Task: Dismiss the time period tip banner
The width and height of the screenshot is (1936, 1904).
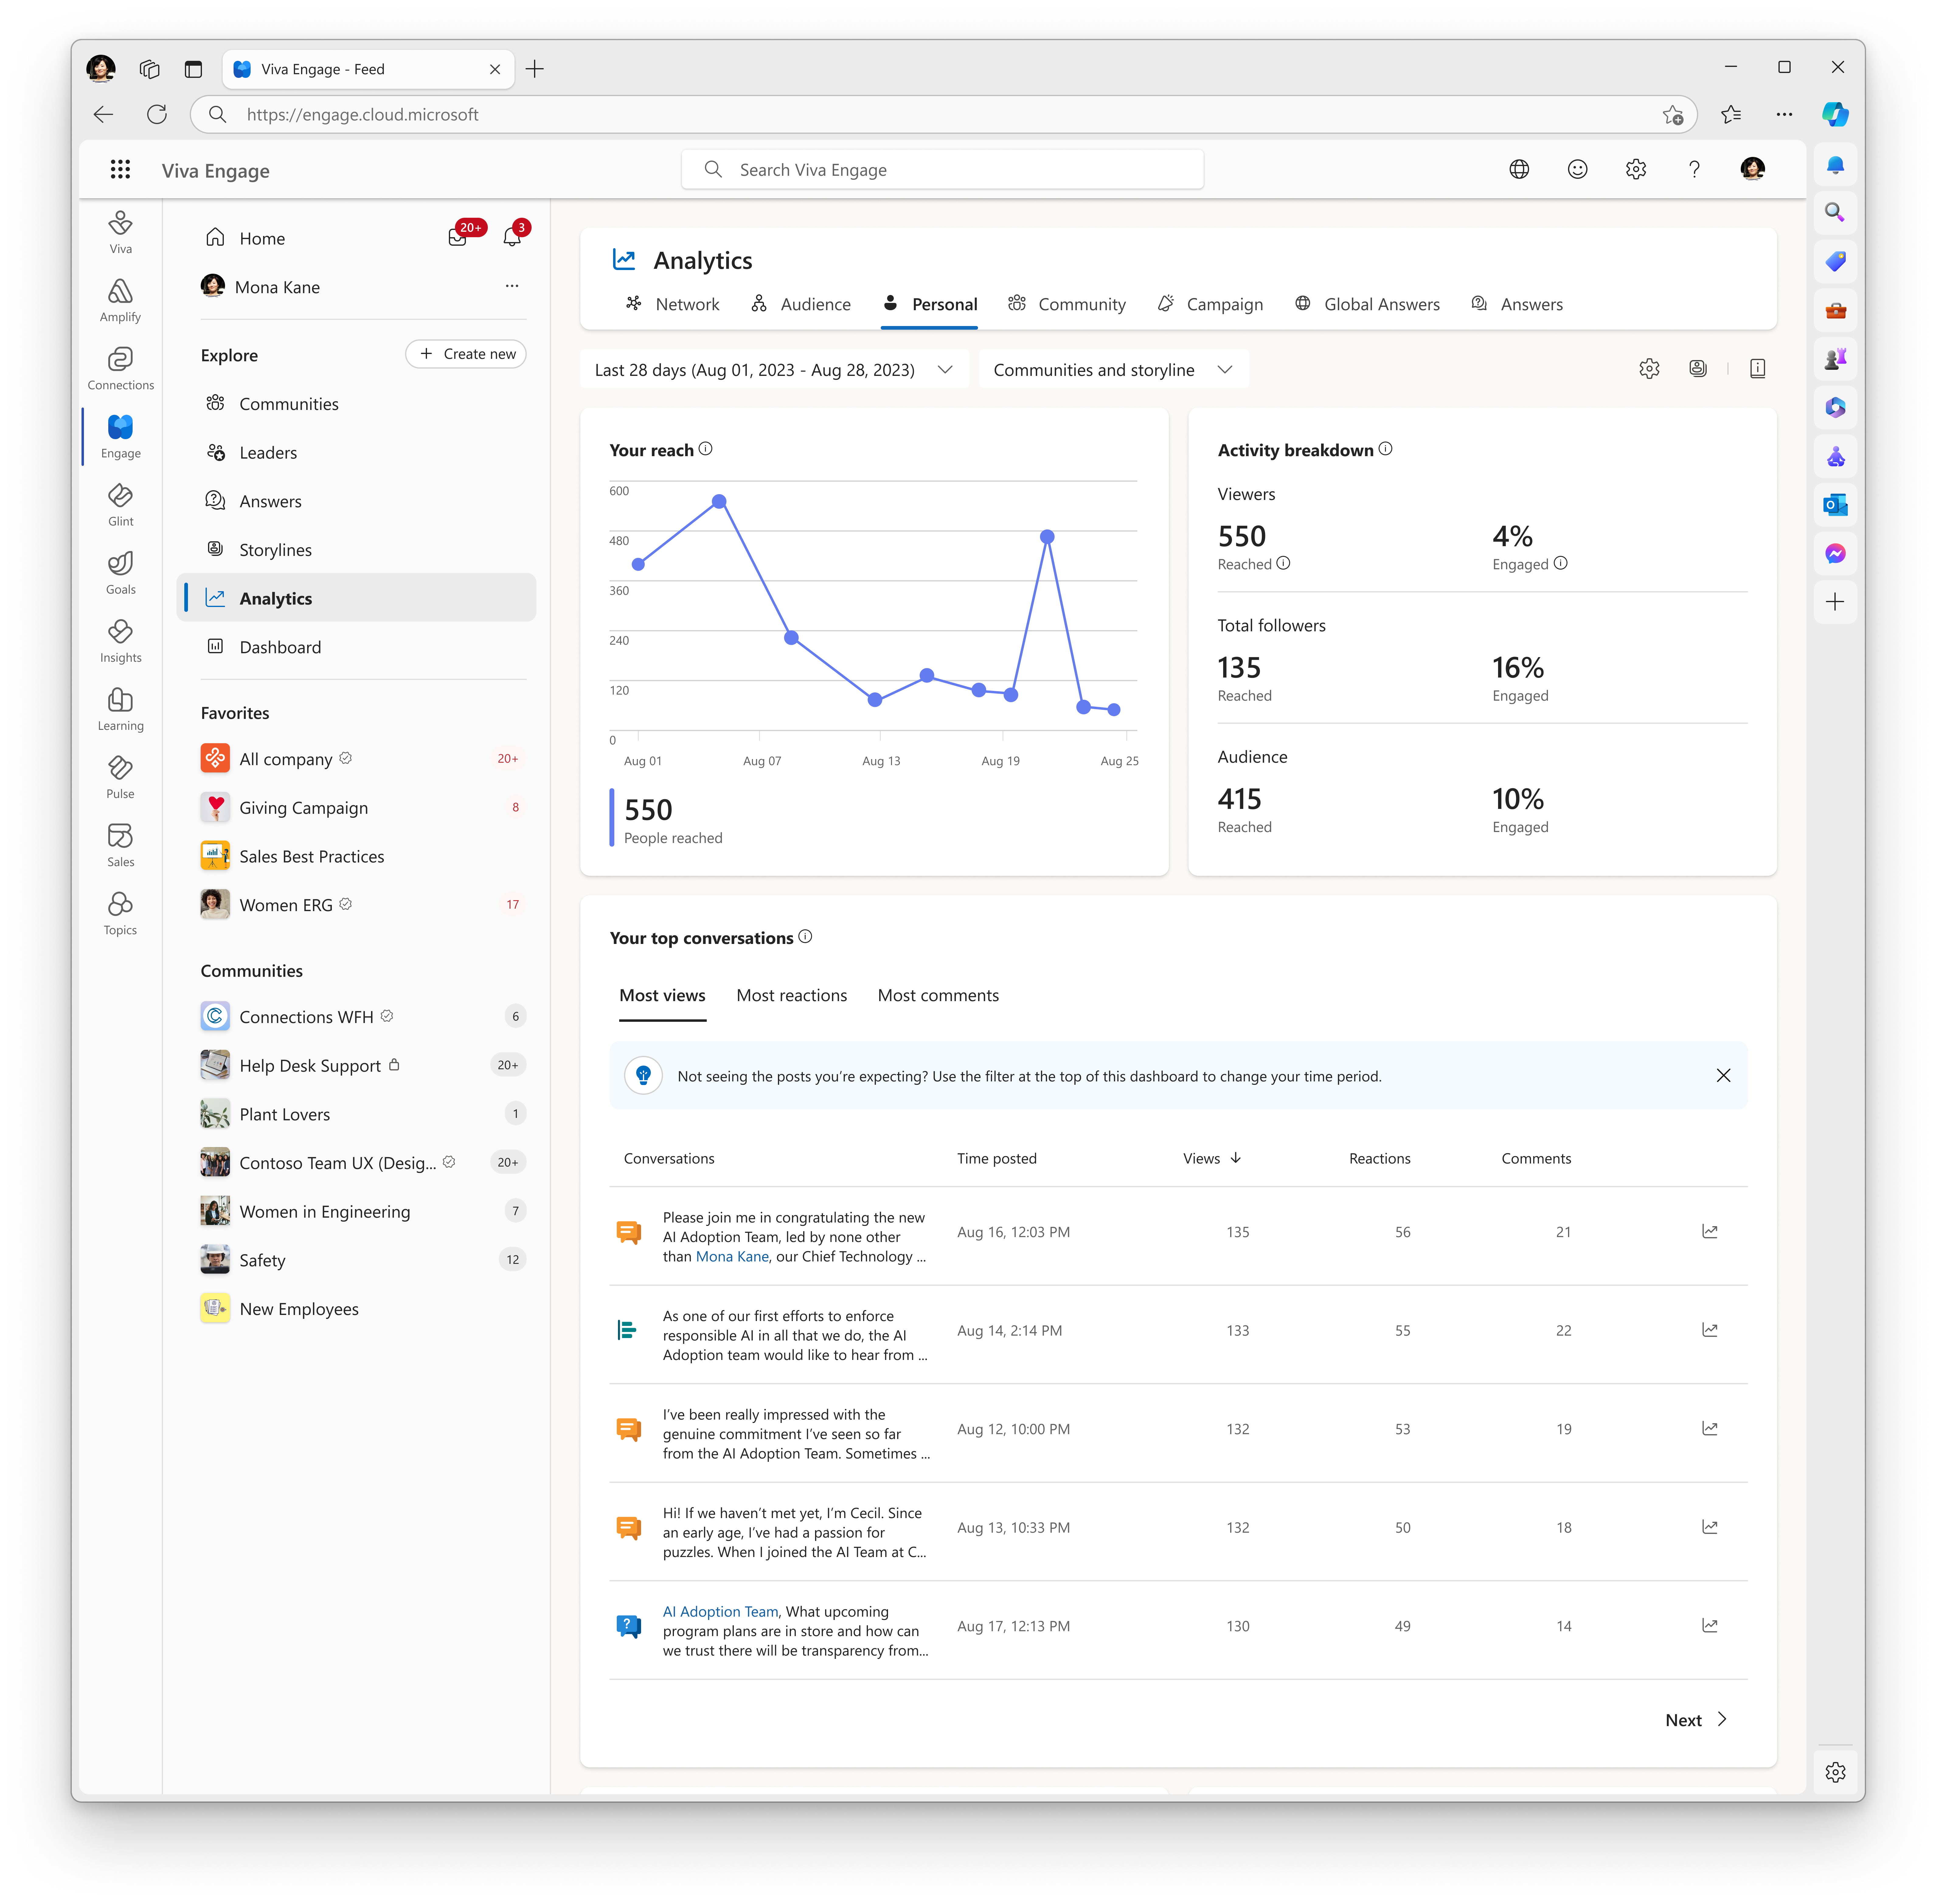Action: tap(1723, 1076)
